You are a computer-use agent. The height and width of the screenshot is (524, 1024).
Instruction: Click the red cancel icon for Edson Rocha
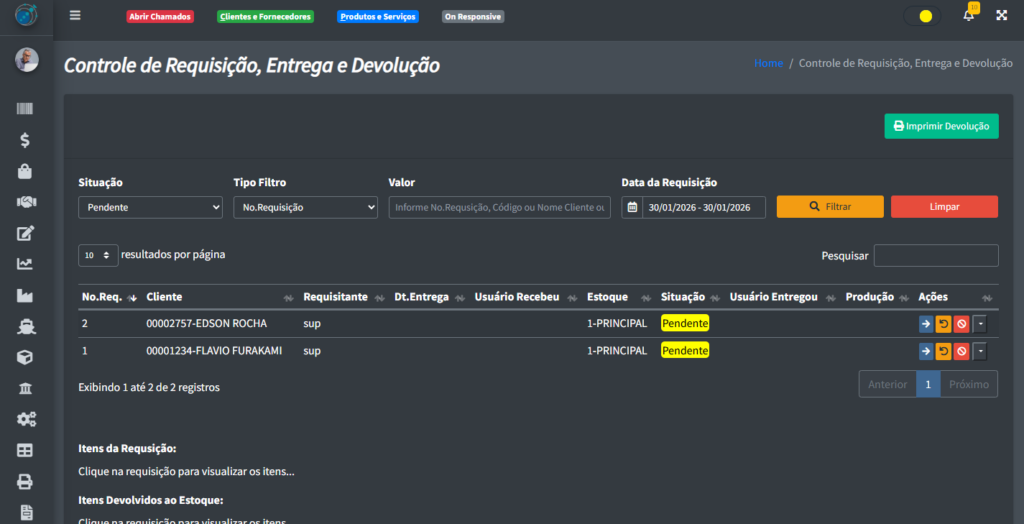961,324
